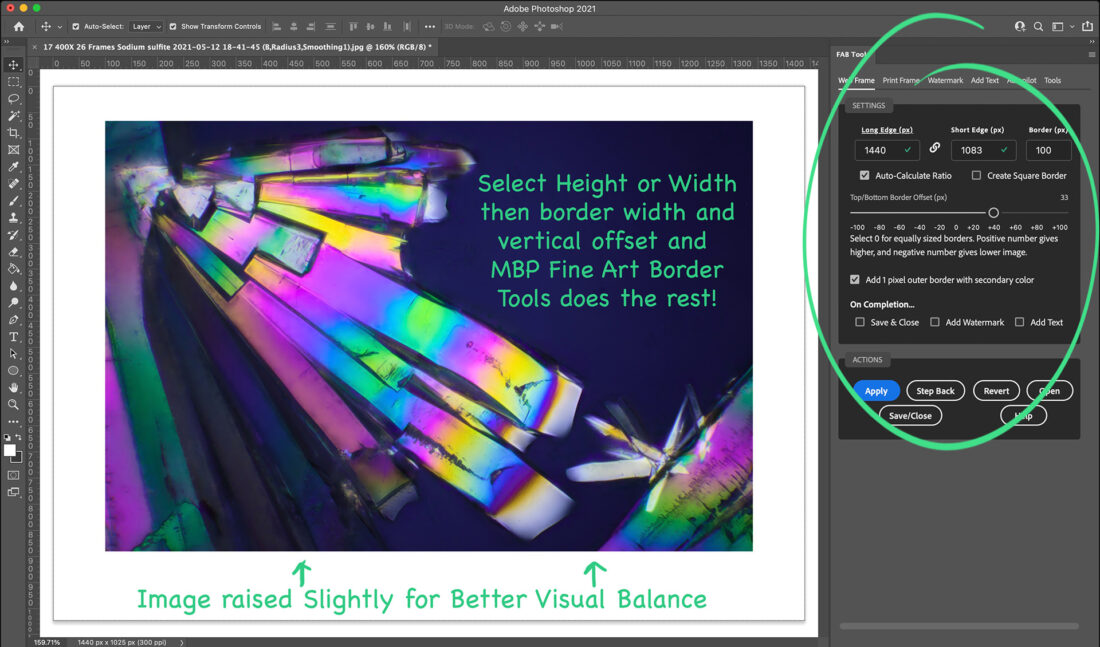
Task: Select the Lasso tool
Action: (x=14, y=99)
